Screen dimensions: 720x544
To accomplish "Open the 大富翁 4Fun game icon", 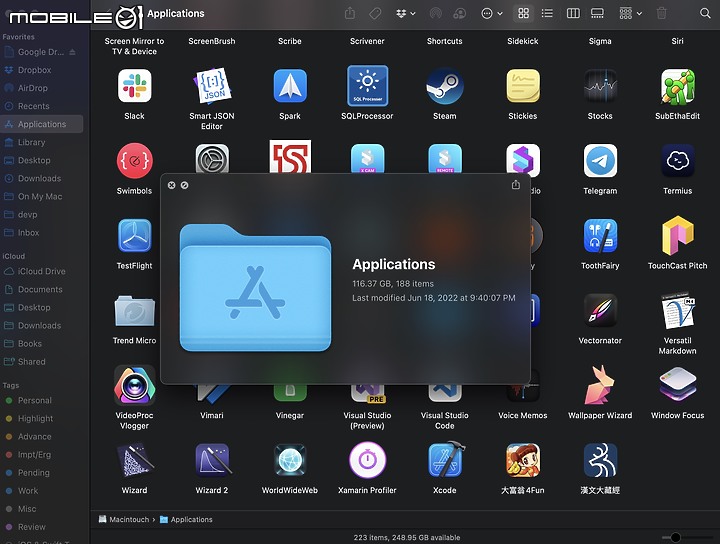I will (523, 460).
